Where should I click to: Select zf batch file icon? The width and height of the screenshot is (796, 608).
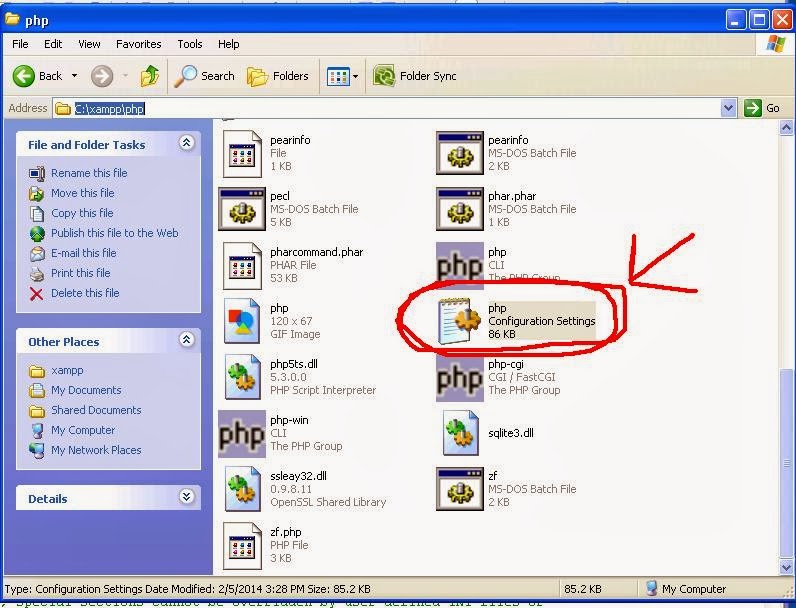pos(460,489)
